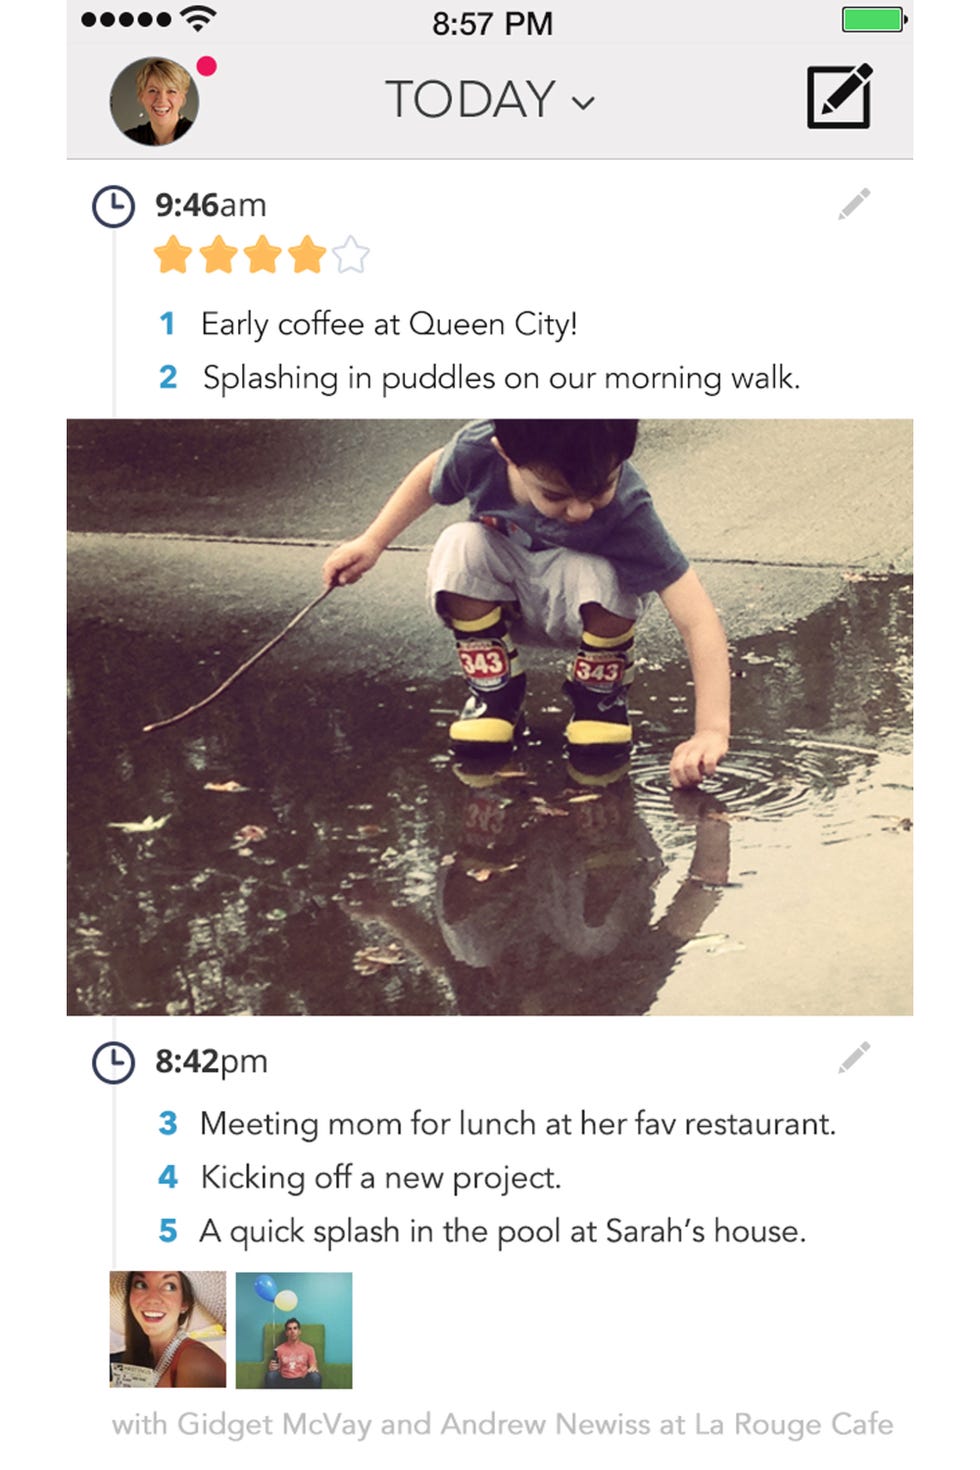The width and height of the screenshot is (980, 1470).
Task: Open the compose new entry icon
Action: 839,96
